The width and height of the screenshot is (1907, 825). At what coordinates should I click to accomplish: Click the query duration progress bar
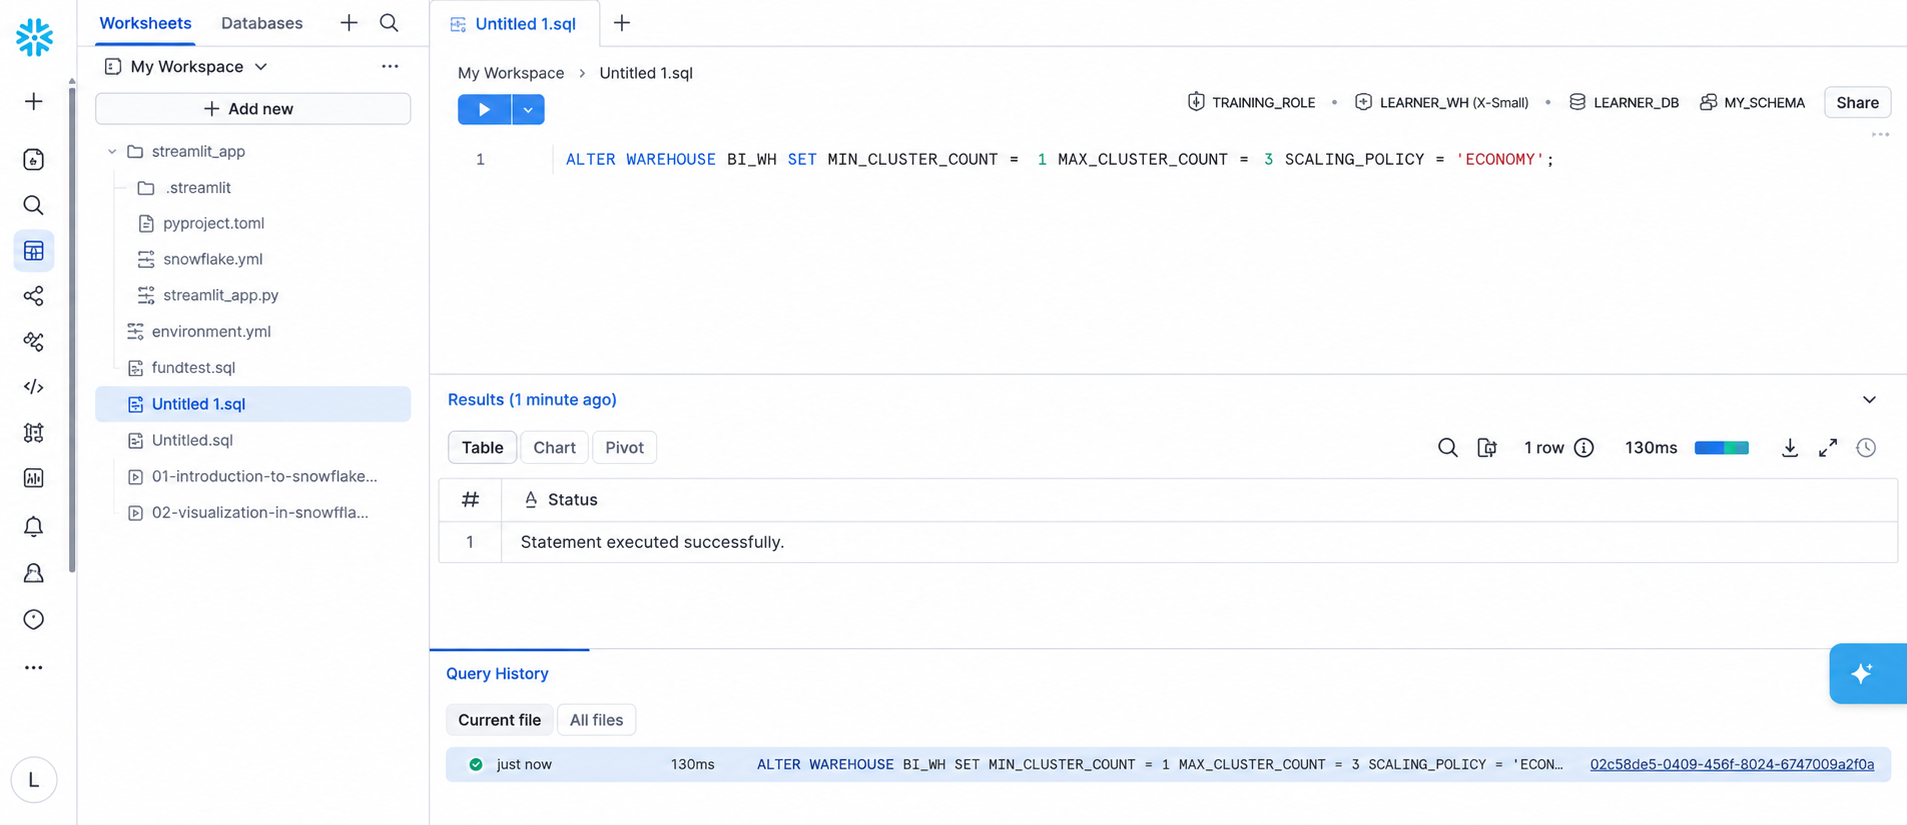tap(1721, 447)
